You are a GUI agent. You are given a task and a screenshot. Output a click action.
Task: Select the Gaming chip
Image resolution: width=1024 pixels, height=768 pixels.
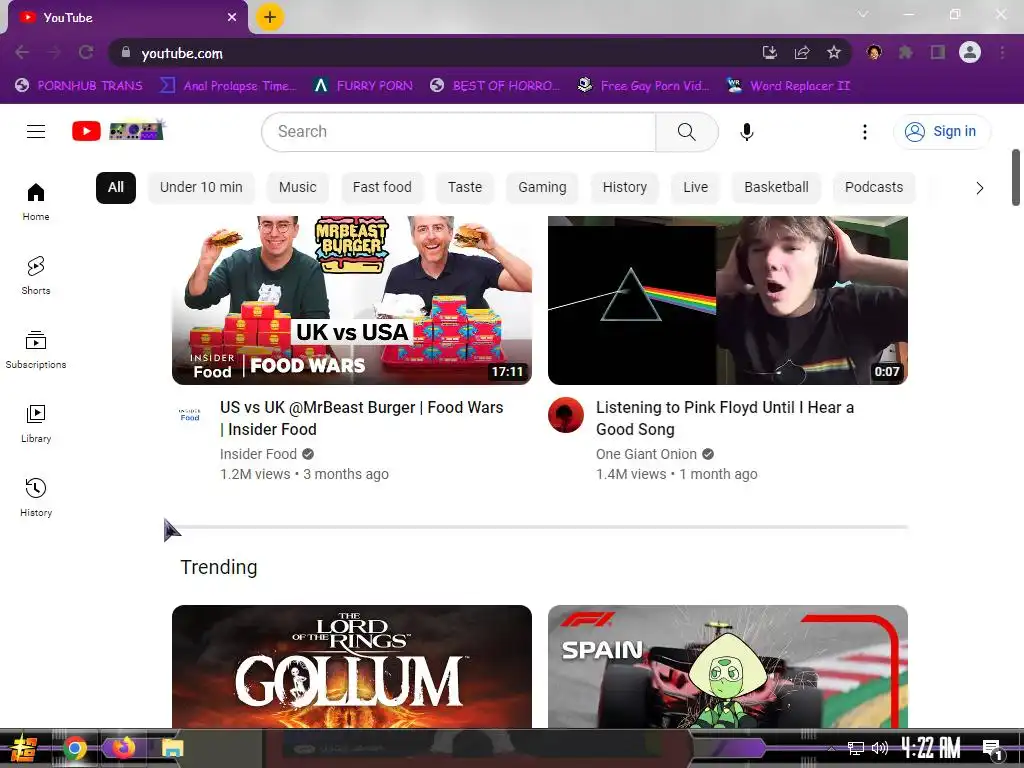point(542,188)
